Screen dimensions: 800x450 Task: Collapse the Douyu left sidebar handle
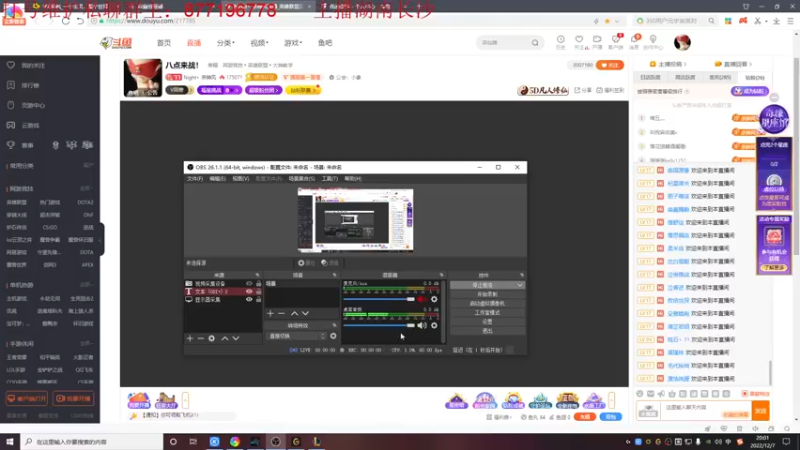[102, 239]
